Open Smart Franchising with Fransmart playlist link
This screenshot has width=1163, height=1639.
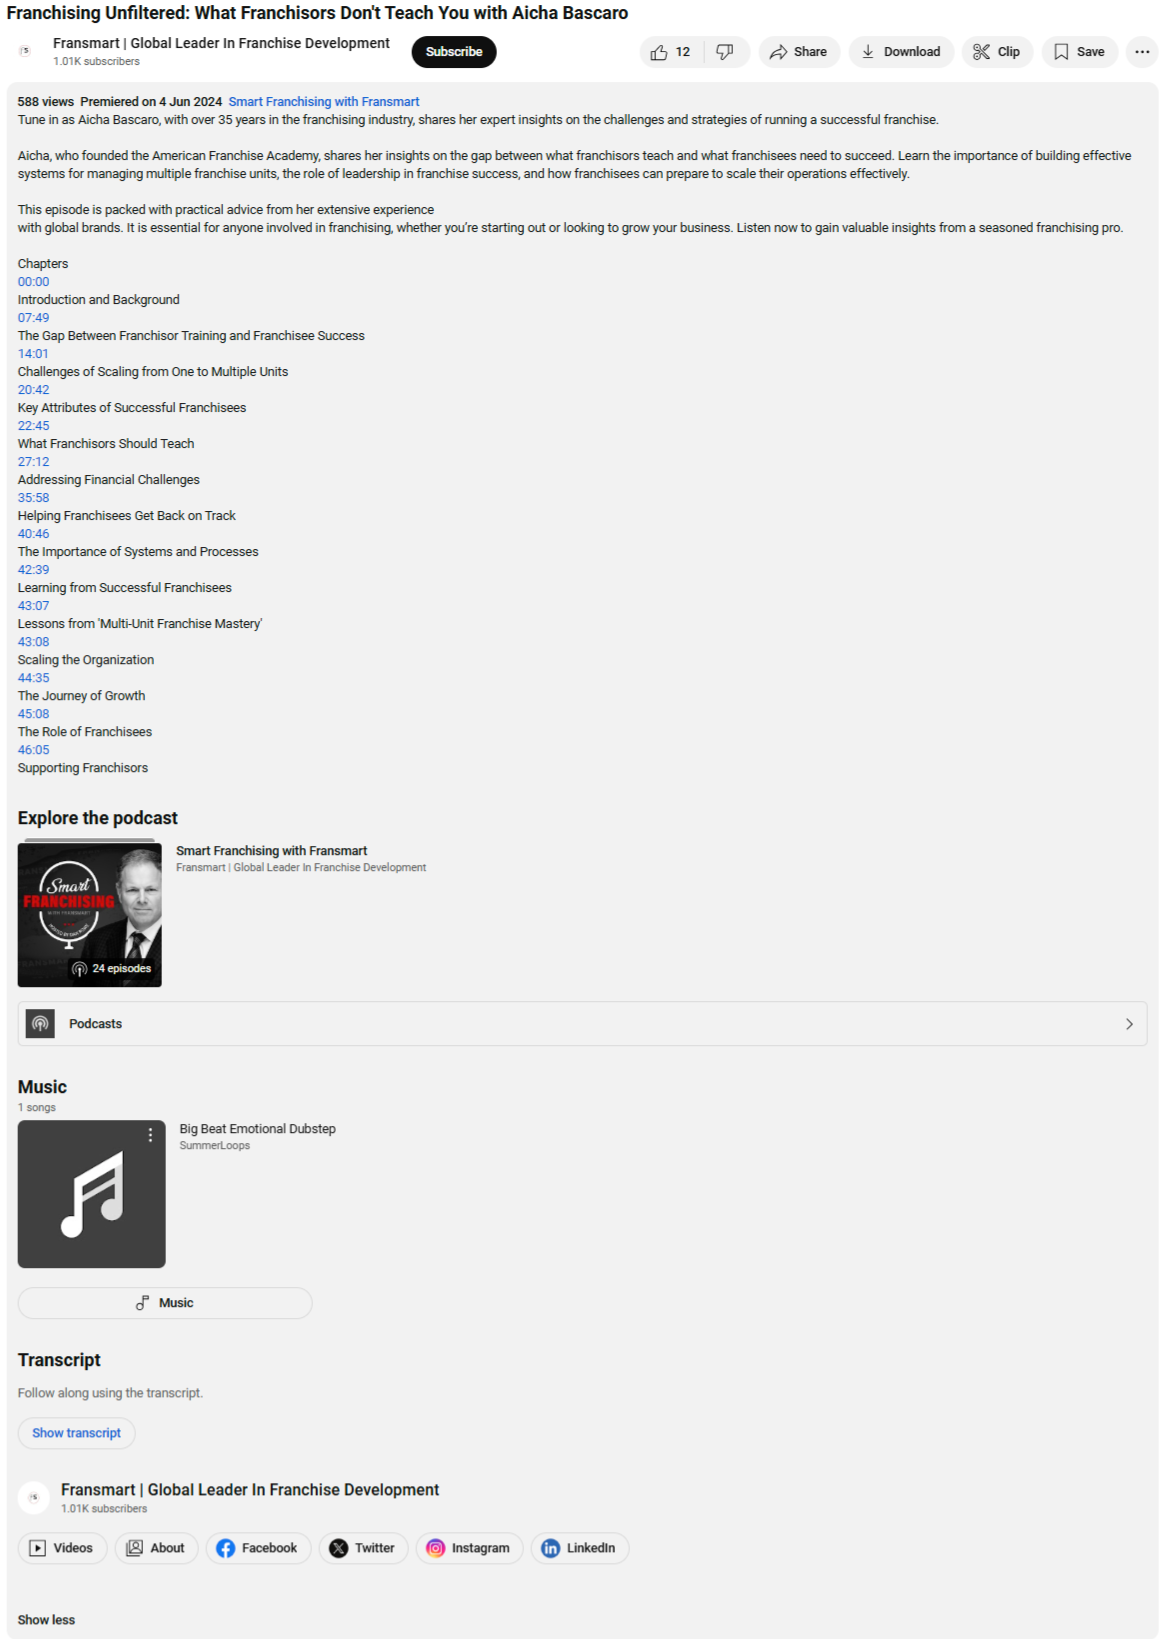coord(324,102)
